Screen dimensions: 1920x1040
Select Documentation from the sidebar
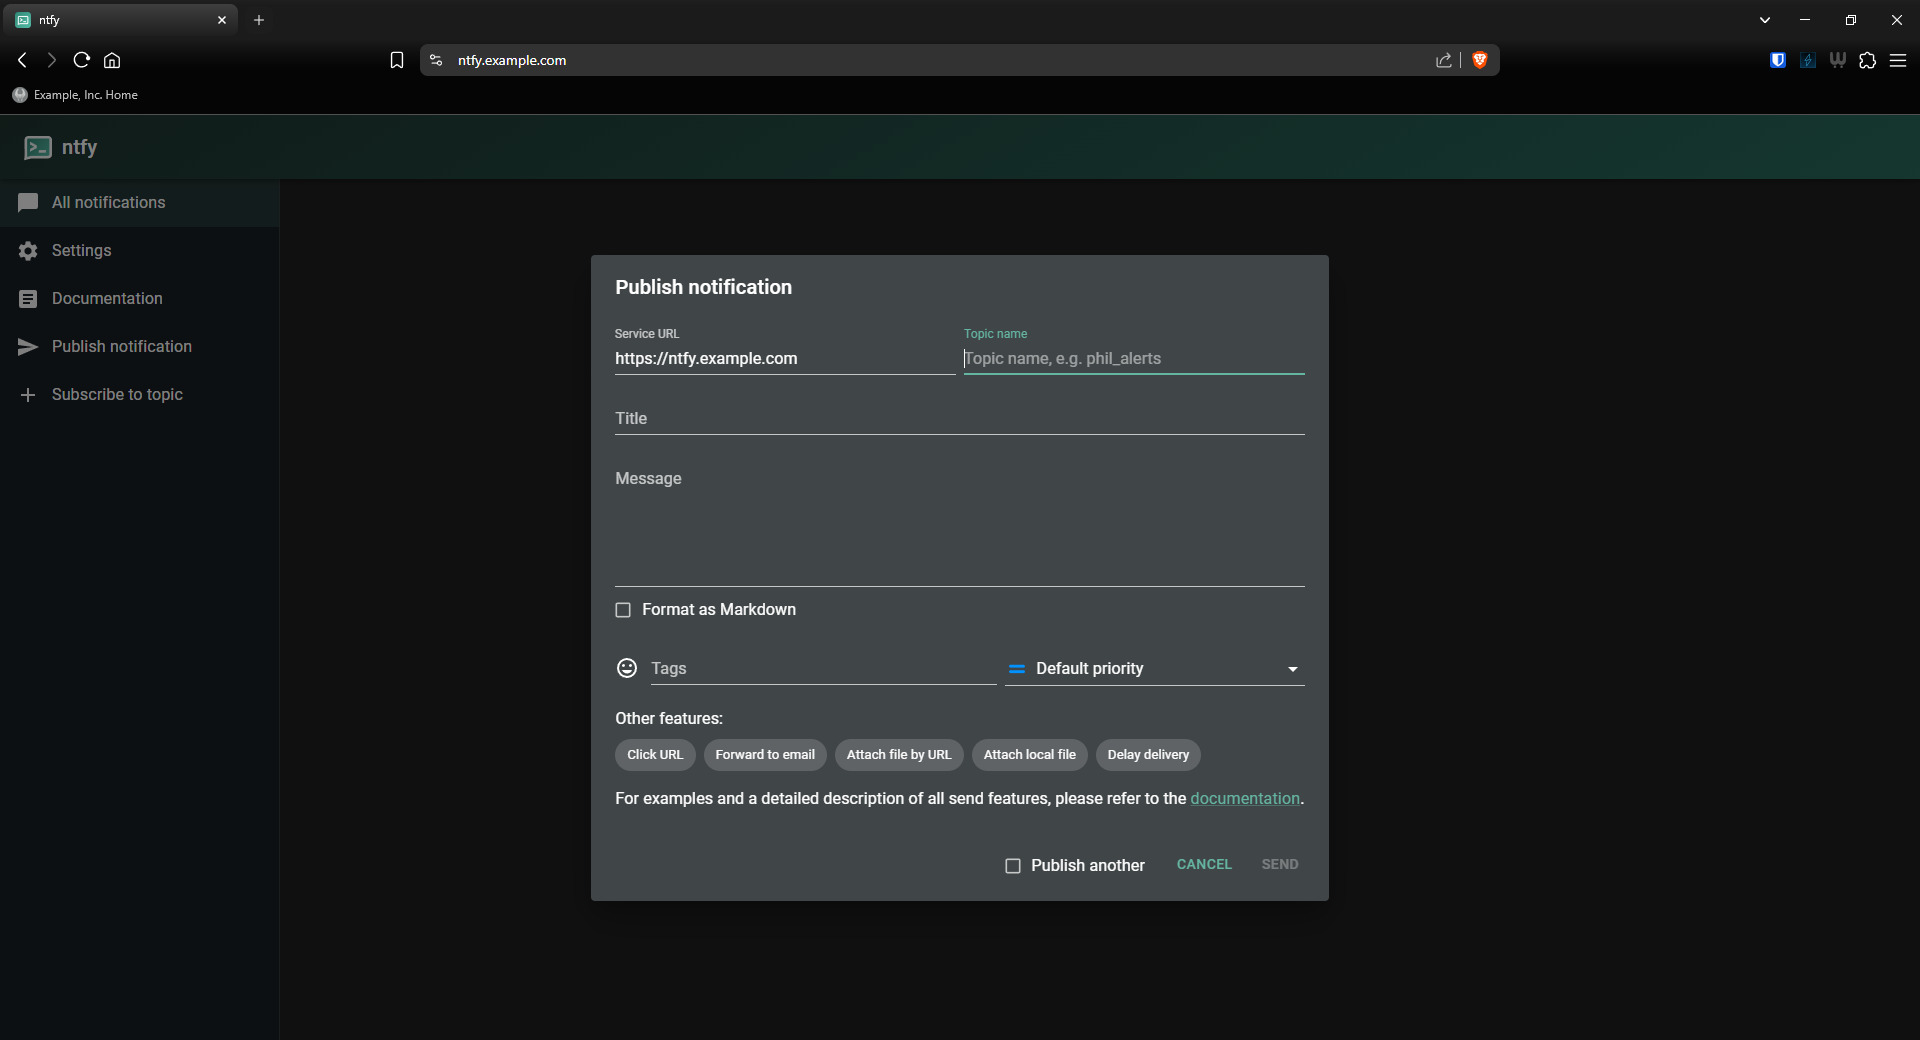coord(107,299)
